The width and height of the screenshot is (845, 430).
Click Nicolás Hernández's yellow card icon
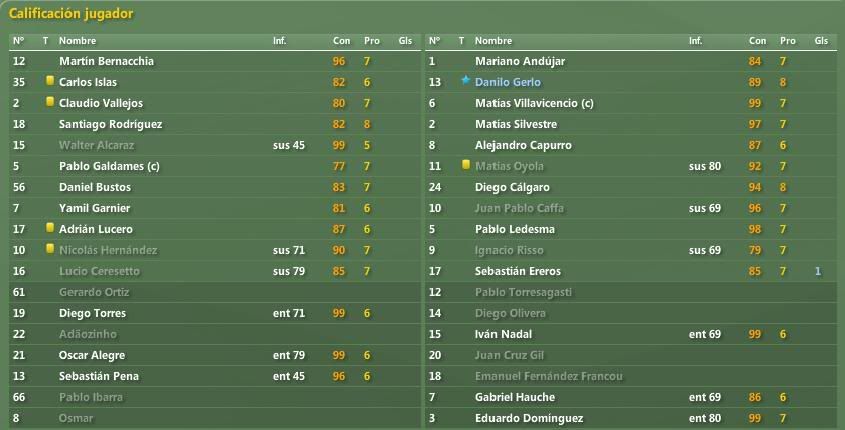(x=50, y=249)
